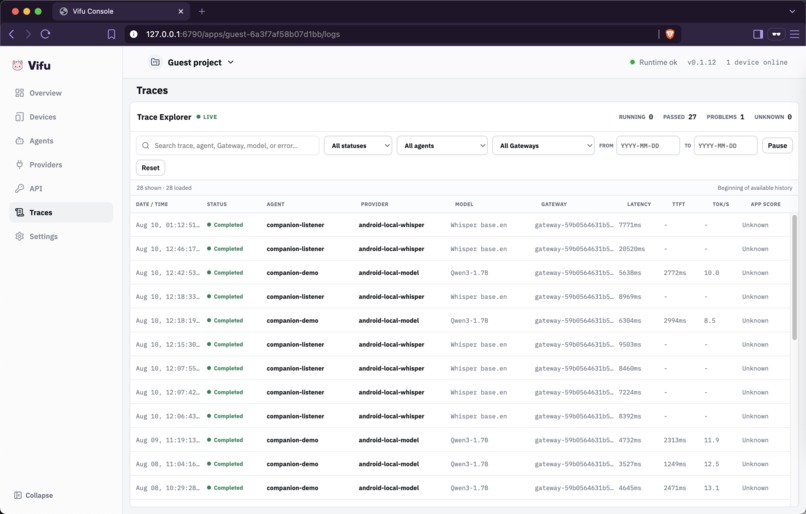The width and height of the screenshot is (806, 514).
Task: Click the FROM date input field
Action: 648,145
